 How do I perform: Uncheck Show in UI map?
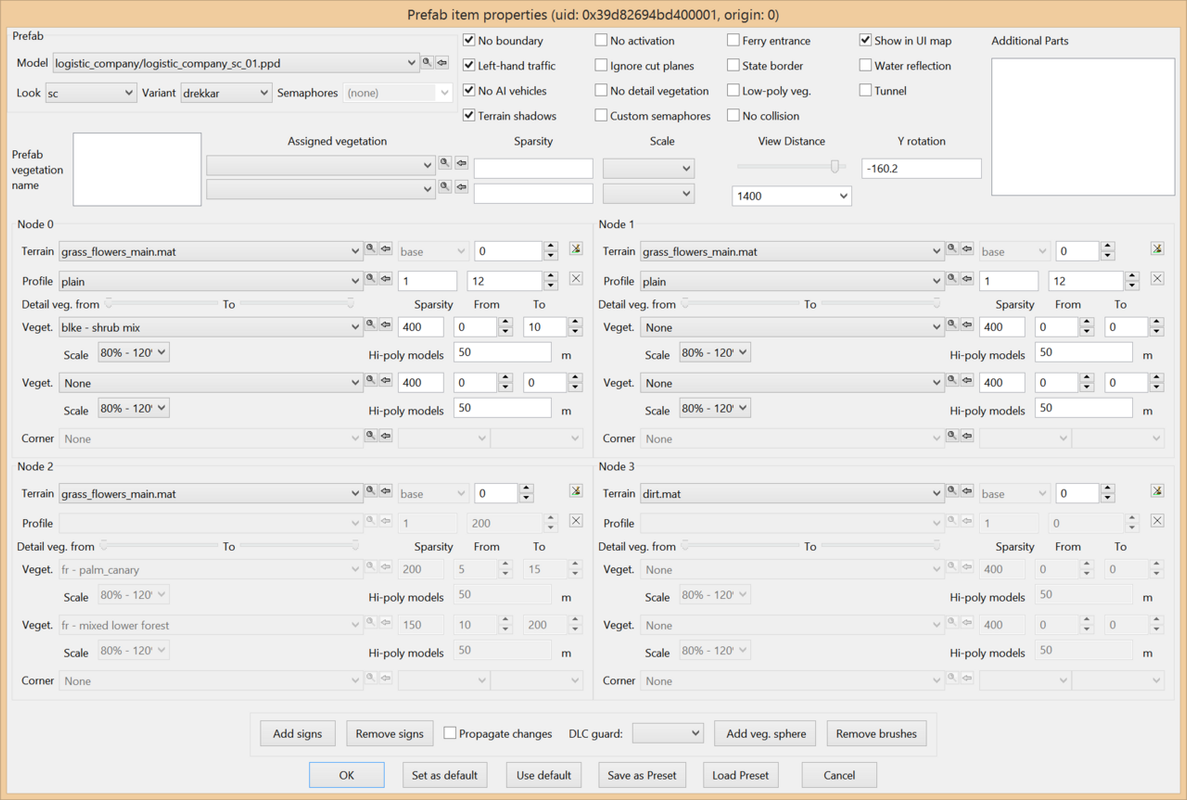865,40
